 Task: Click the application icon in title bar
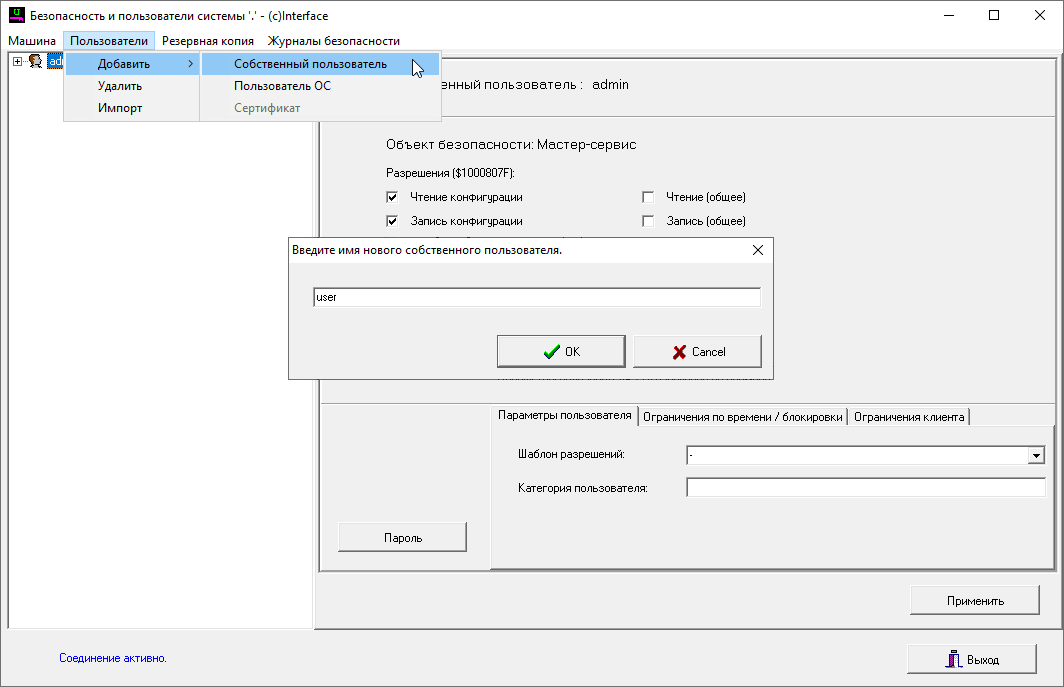tap(16, 16)
